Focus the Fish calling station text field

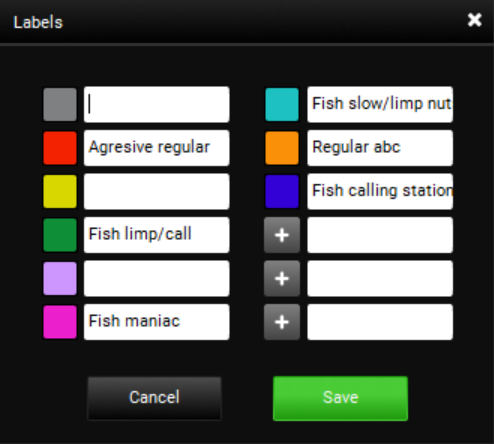(x=380, y=192)
